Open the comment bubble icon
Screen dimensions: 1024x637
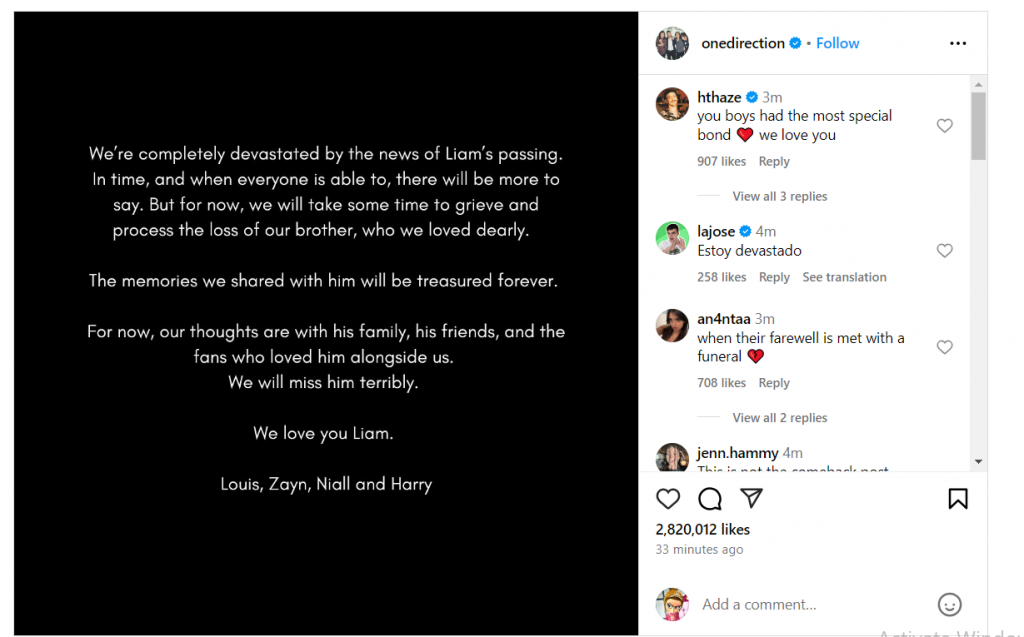(x=710, y=498)
